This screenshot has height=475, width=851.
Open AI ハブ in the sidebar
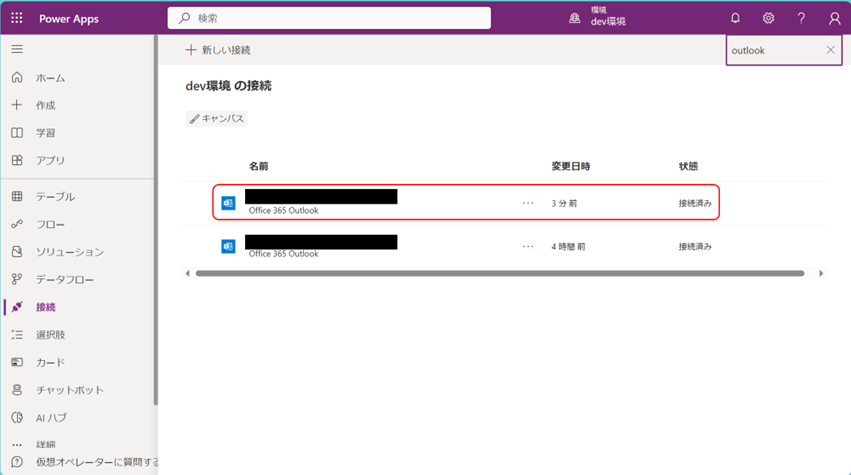(x=51, y=418)
